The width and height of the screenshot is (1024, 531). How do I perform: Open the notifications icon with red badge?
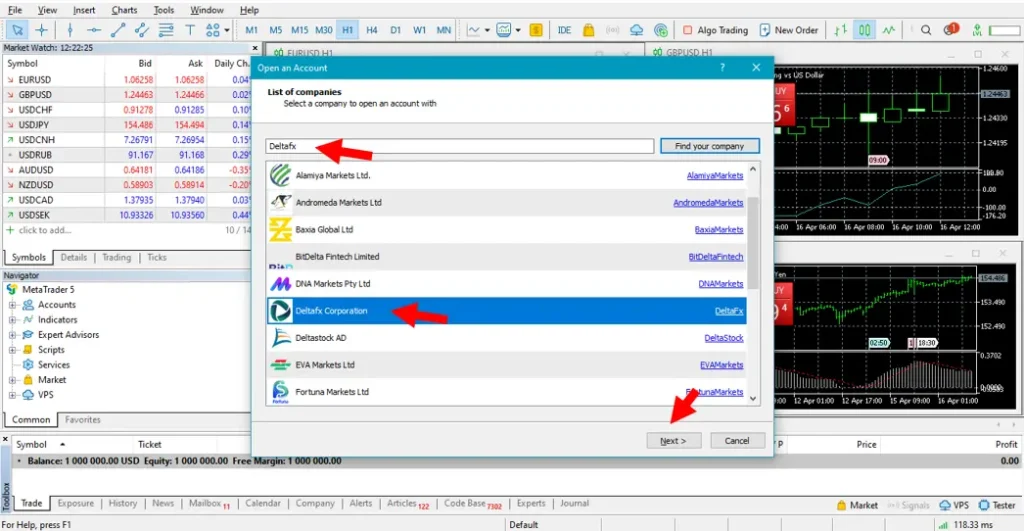tap(951, 29)
